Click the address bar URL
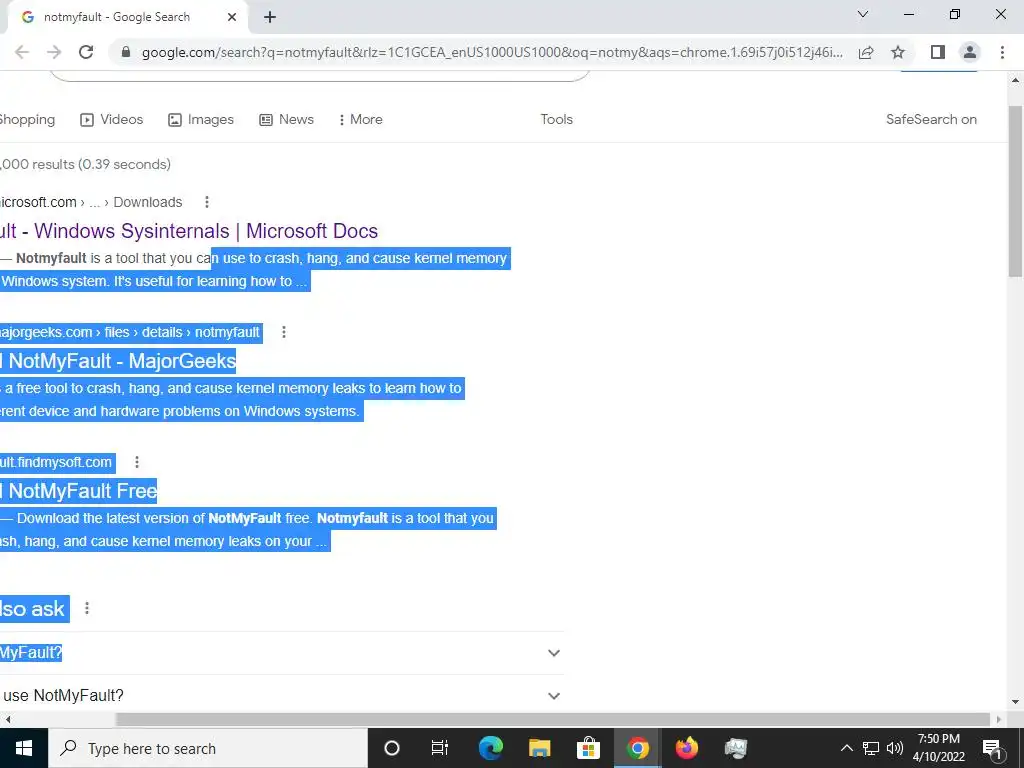This screenshot has width=1024, height=768. [x=492, y=52]
